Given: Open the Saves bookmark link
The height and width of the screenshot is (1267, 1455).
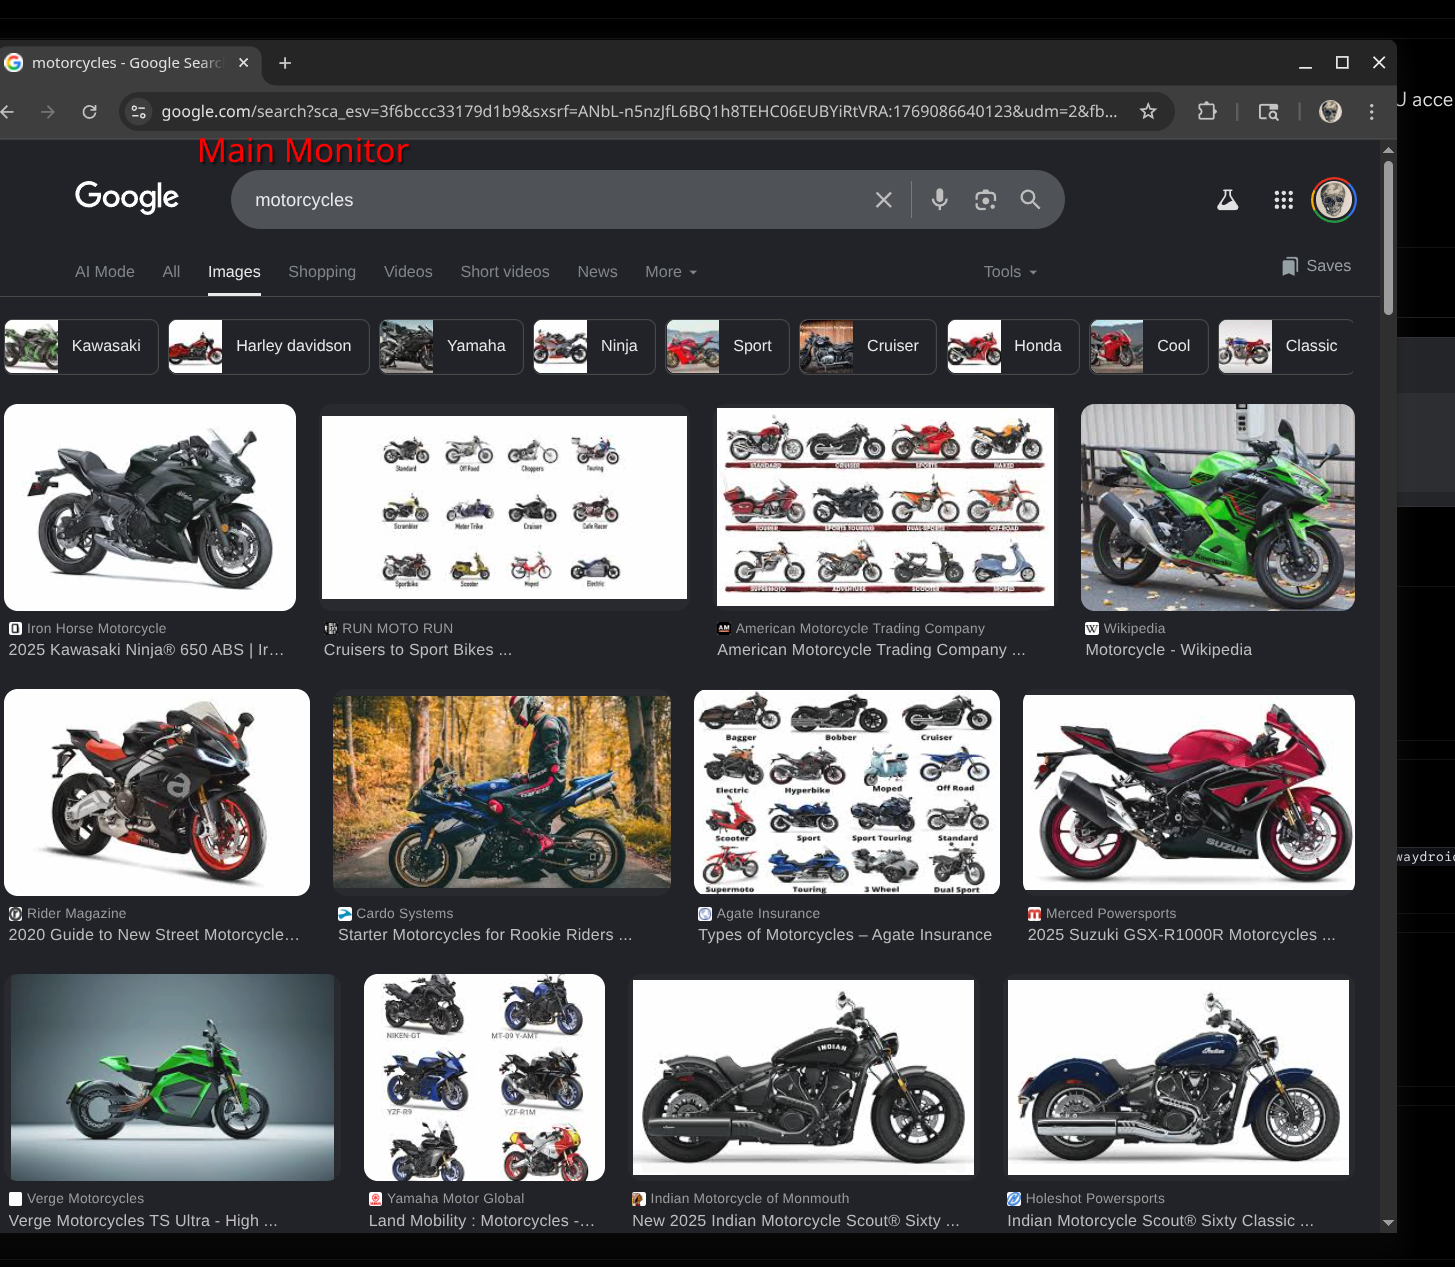Looking at the screenshot, I should tap(1316, 266).
